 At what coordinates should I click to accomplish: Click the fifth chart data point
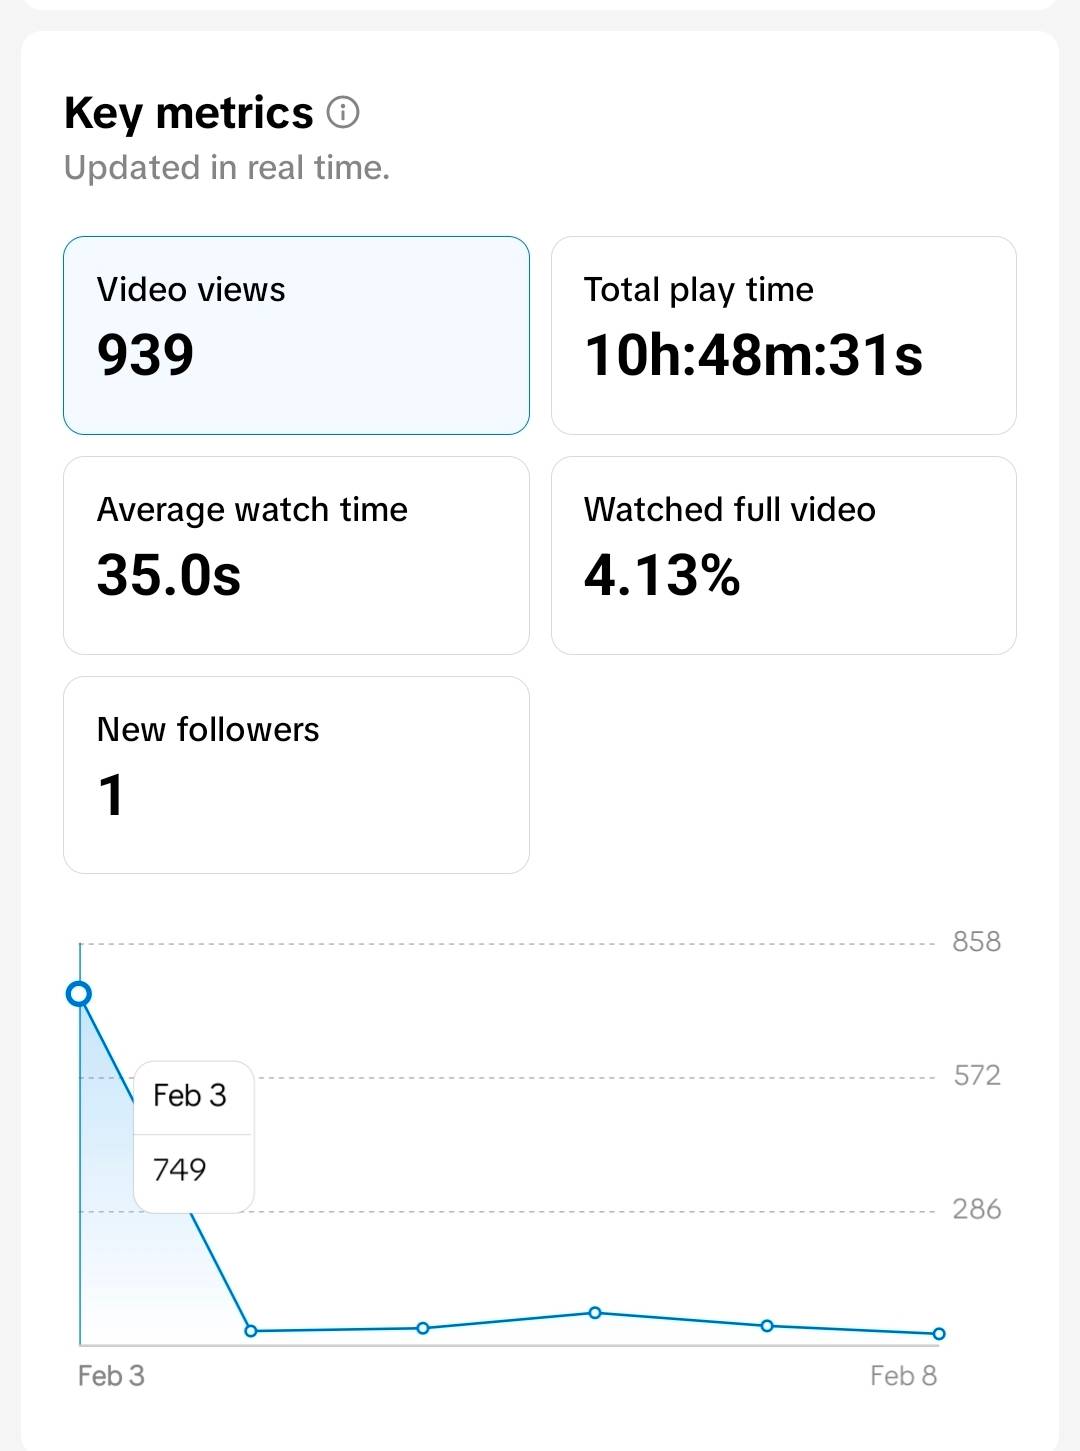coord(767,1326)
